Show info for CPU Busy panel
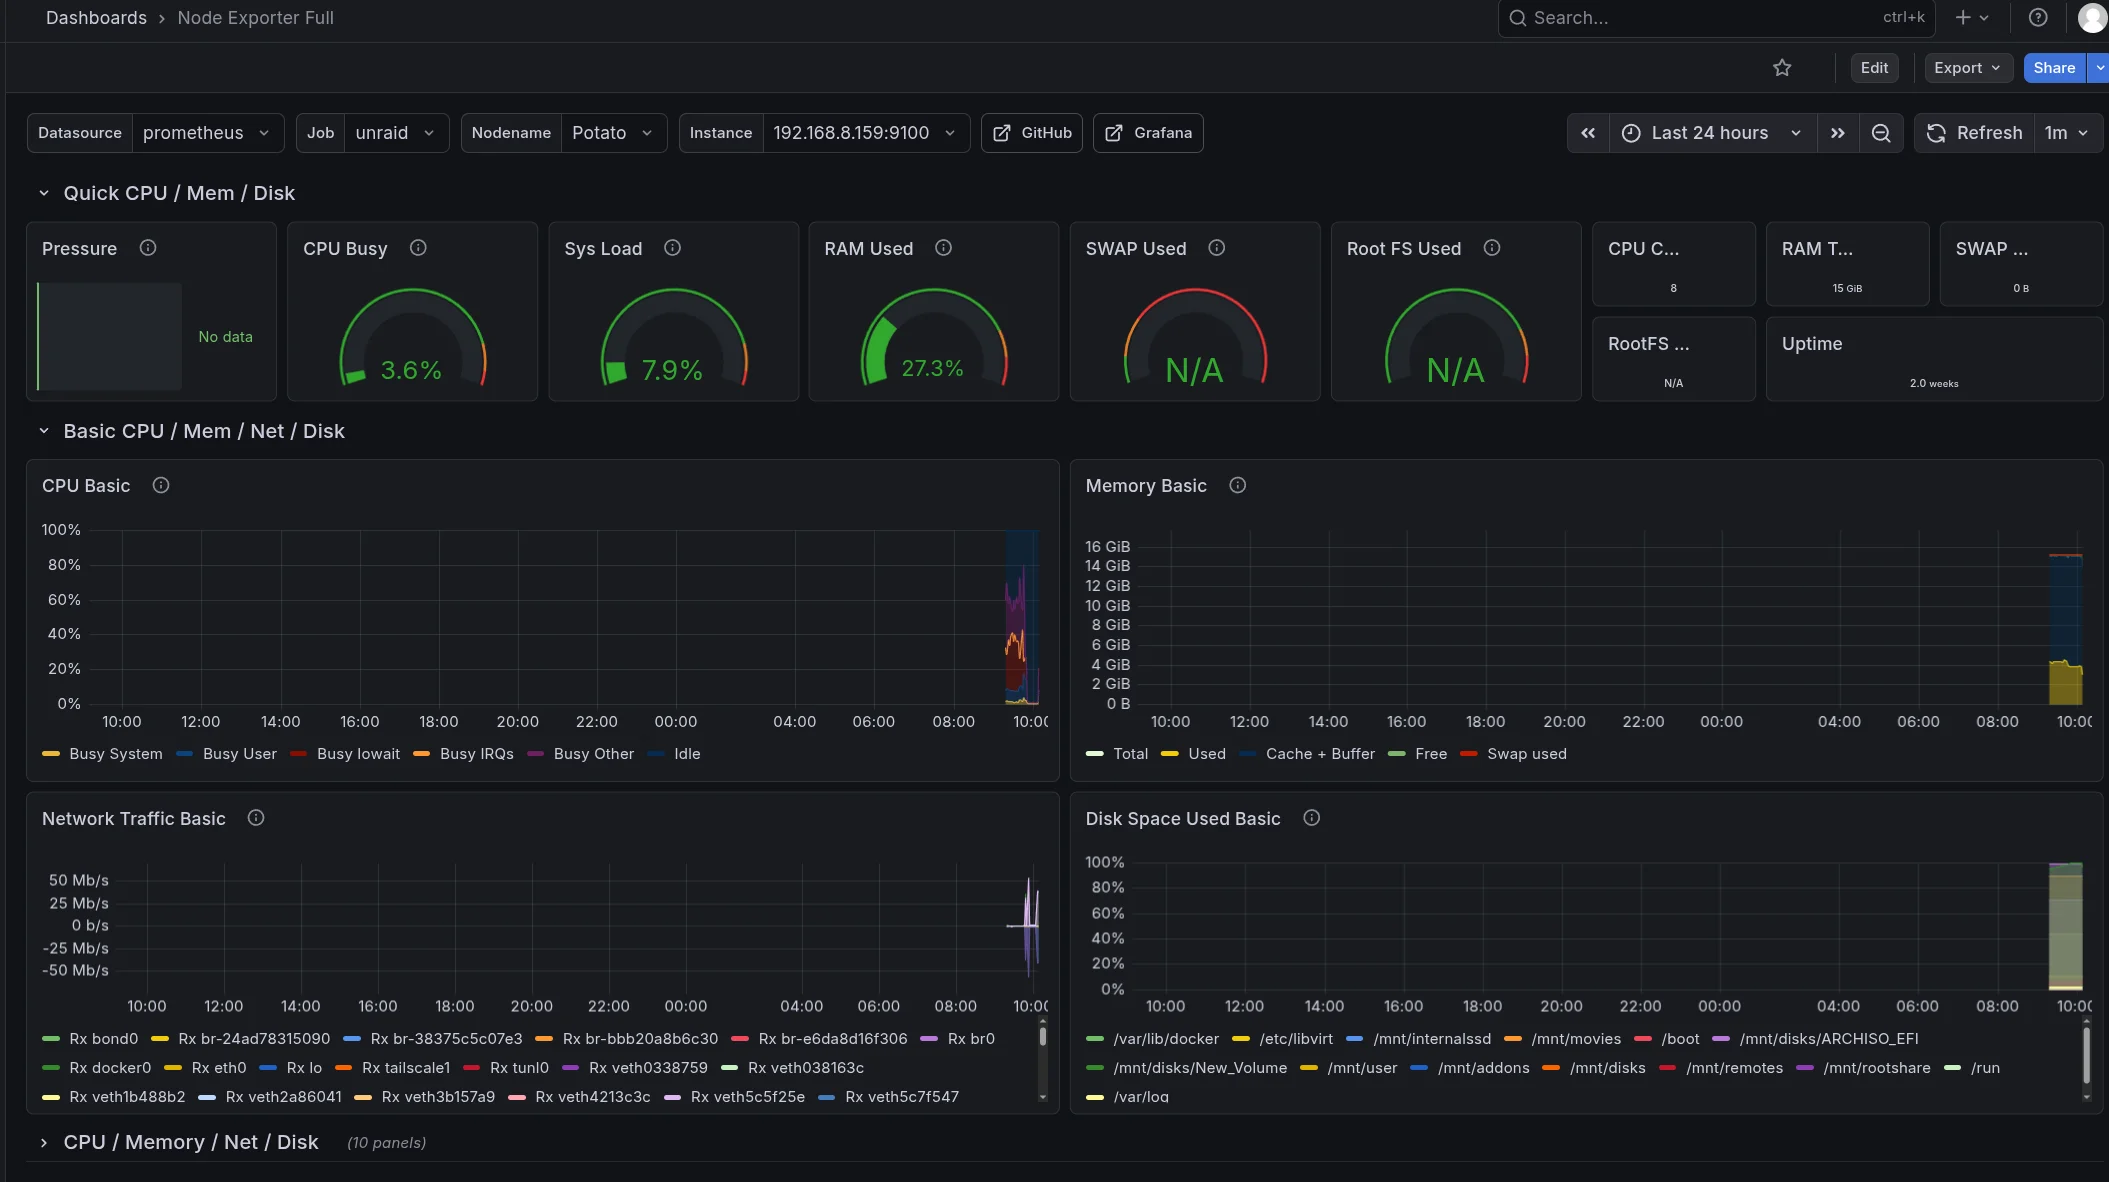Screen dimensions: 2109x1182 [418, 248]
